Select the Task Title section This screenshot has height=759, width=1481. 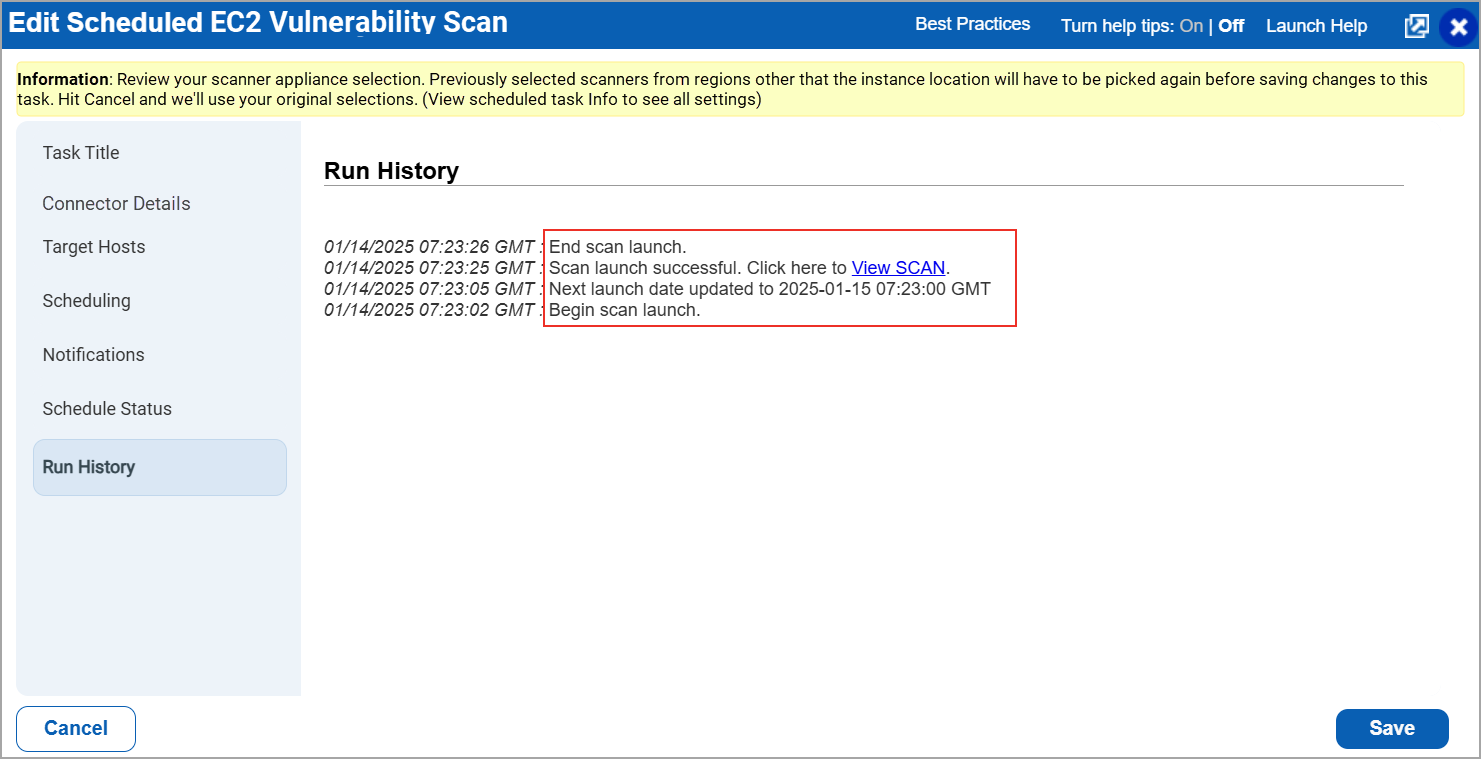click(81, 152)
